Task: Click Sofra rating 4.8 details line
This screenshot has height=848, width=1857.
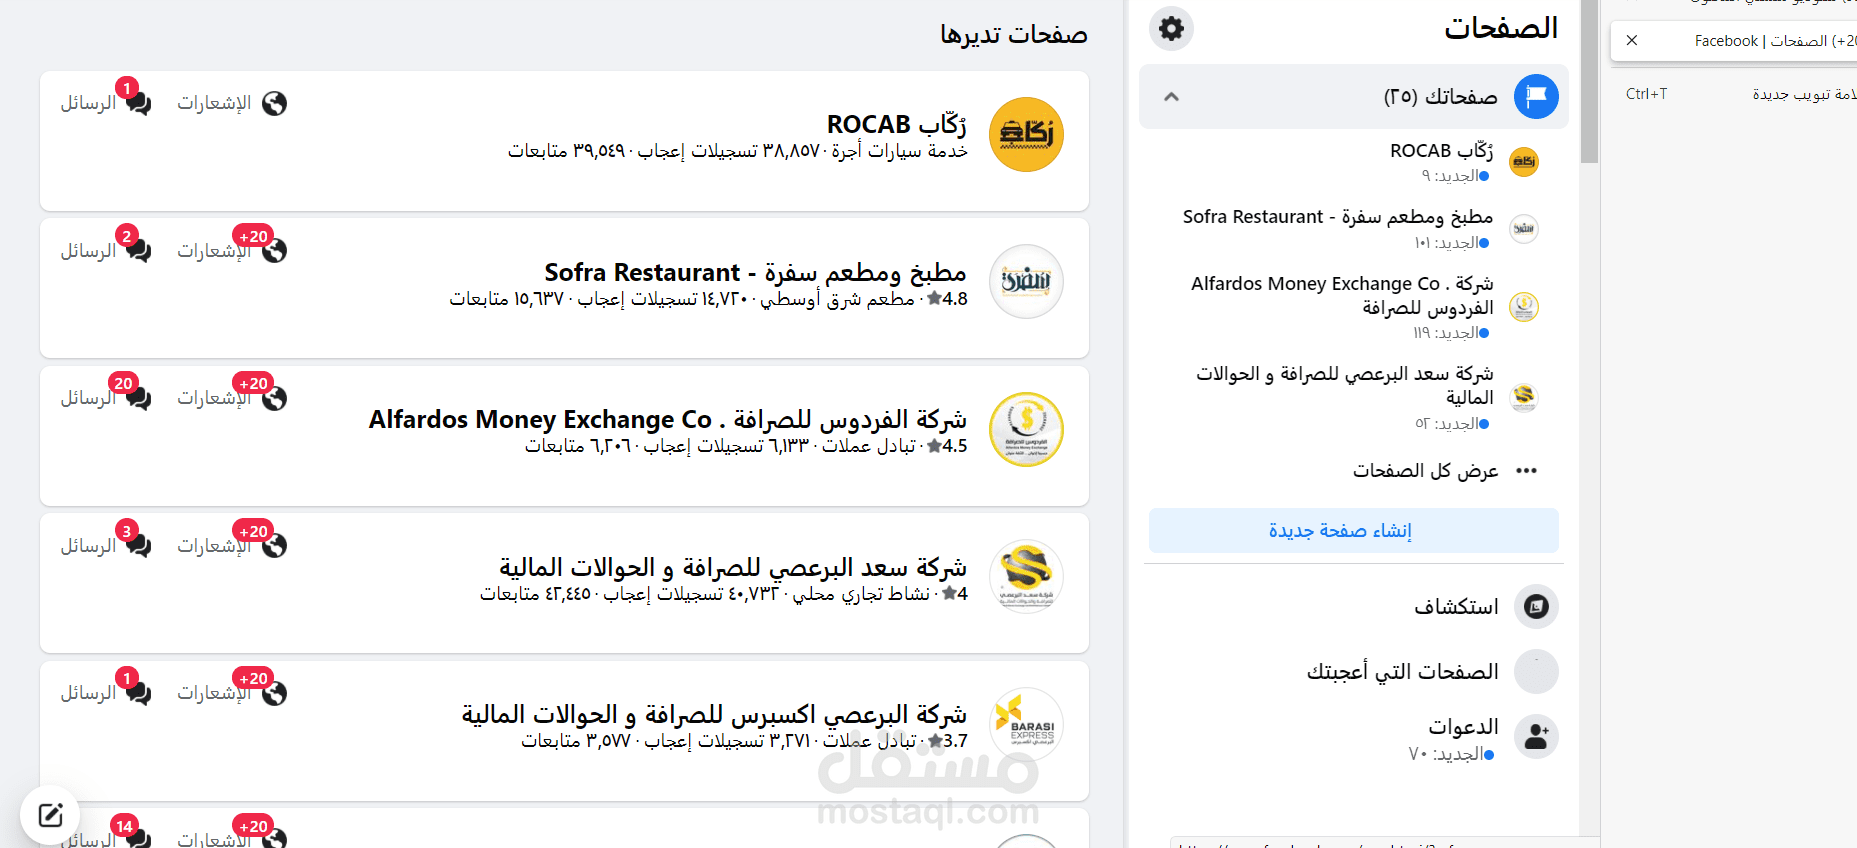Action: tap(708, 299)
